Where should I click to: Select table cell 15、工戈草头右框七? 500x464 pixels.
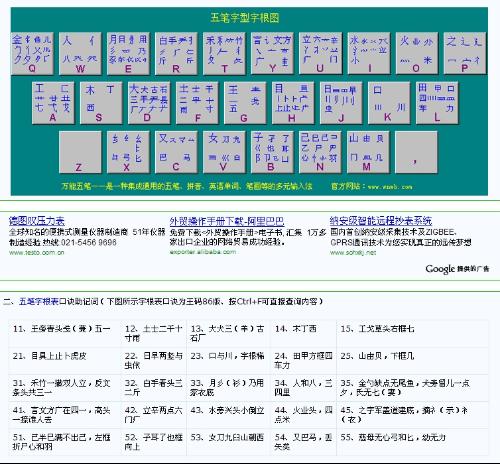413,333
